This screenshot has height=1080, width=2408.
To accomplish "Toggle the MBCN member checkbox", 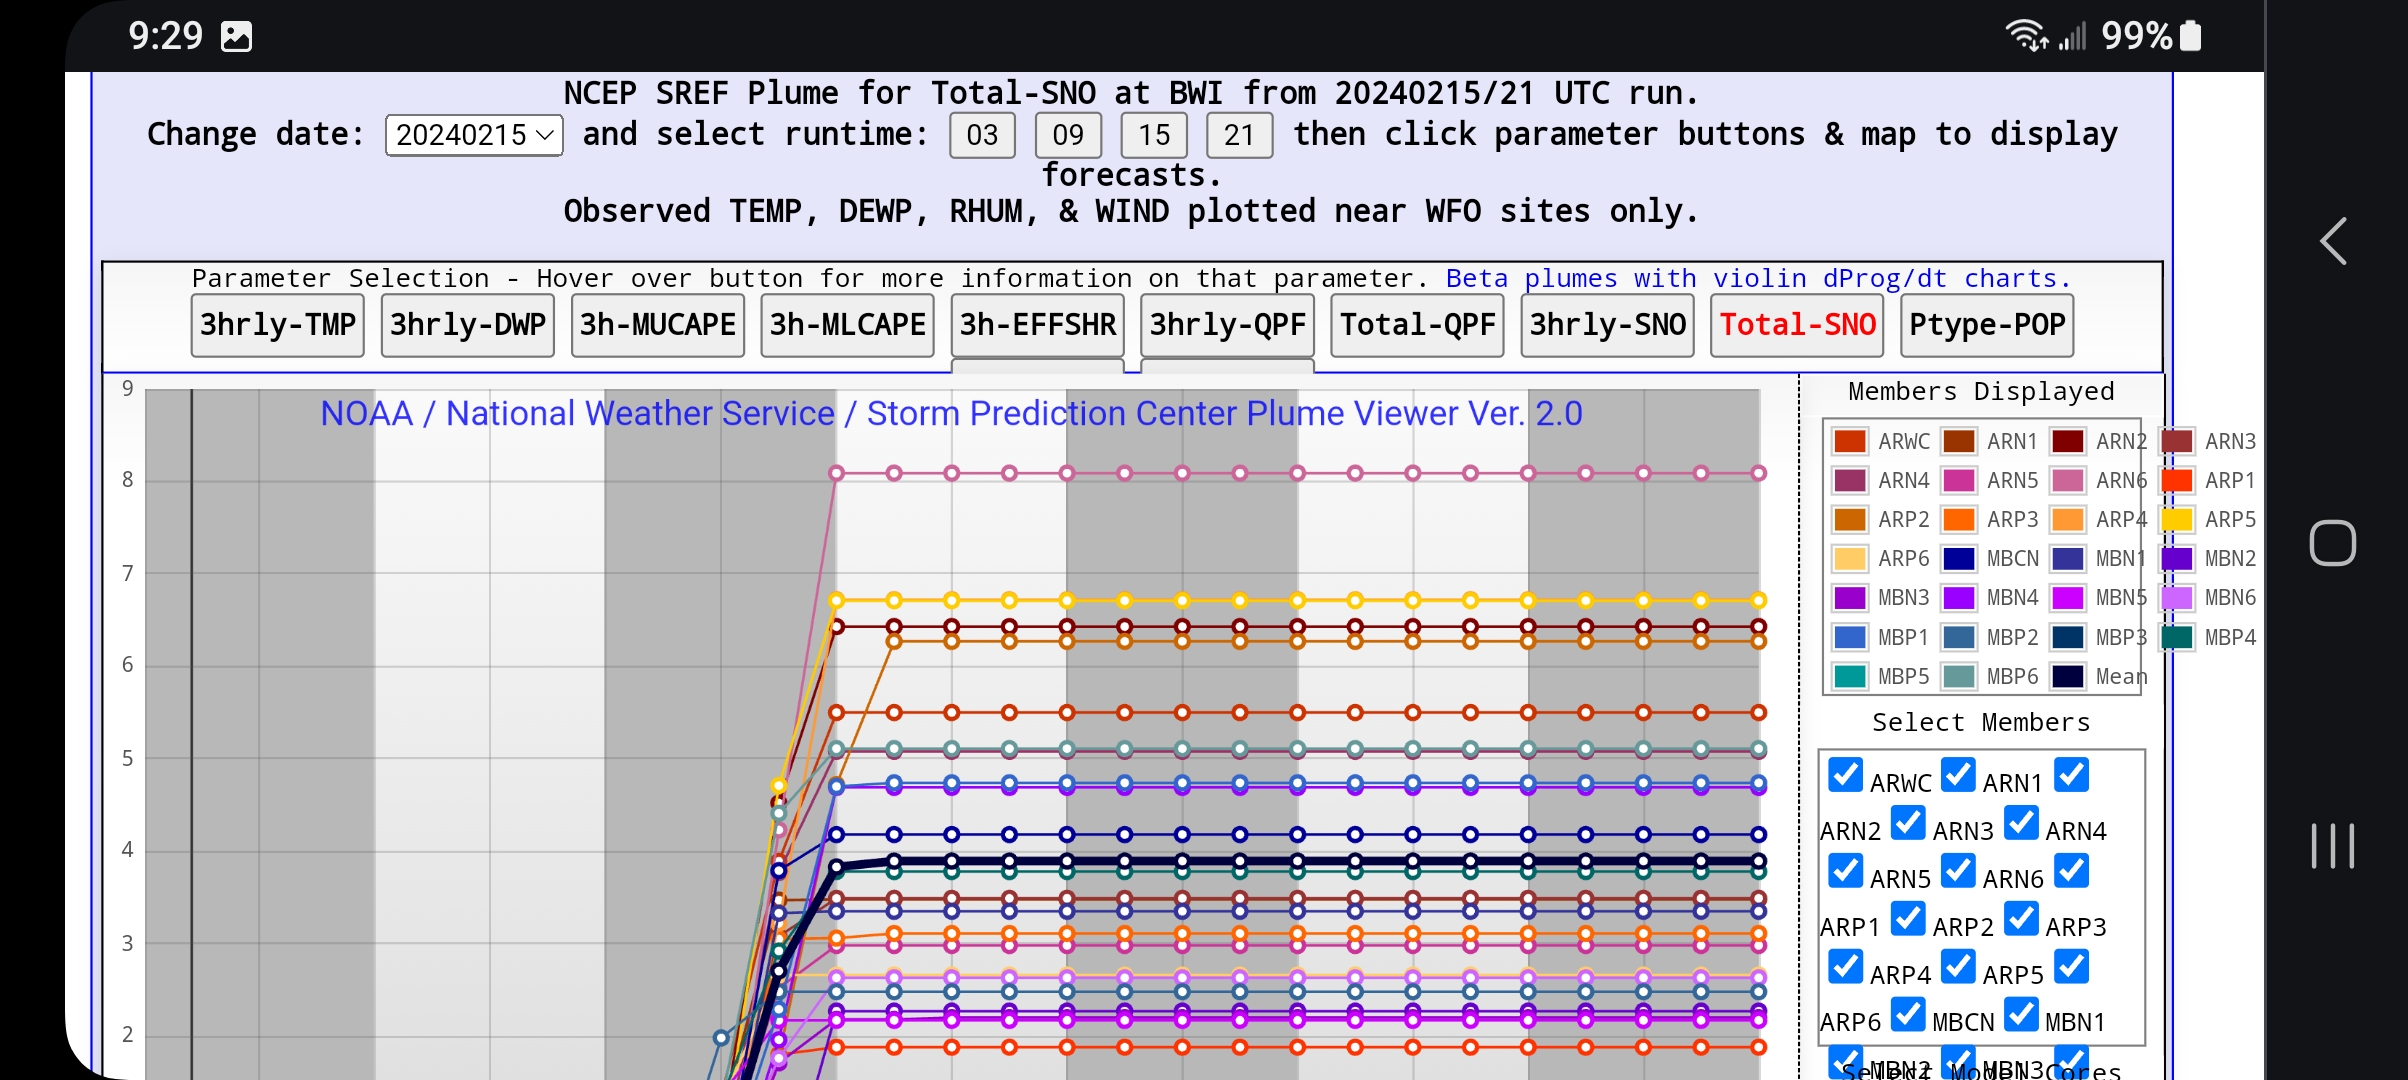I will pos(1908,1015).
